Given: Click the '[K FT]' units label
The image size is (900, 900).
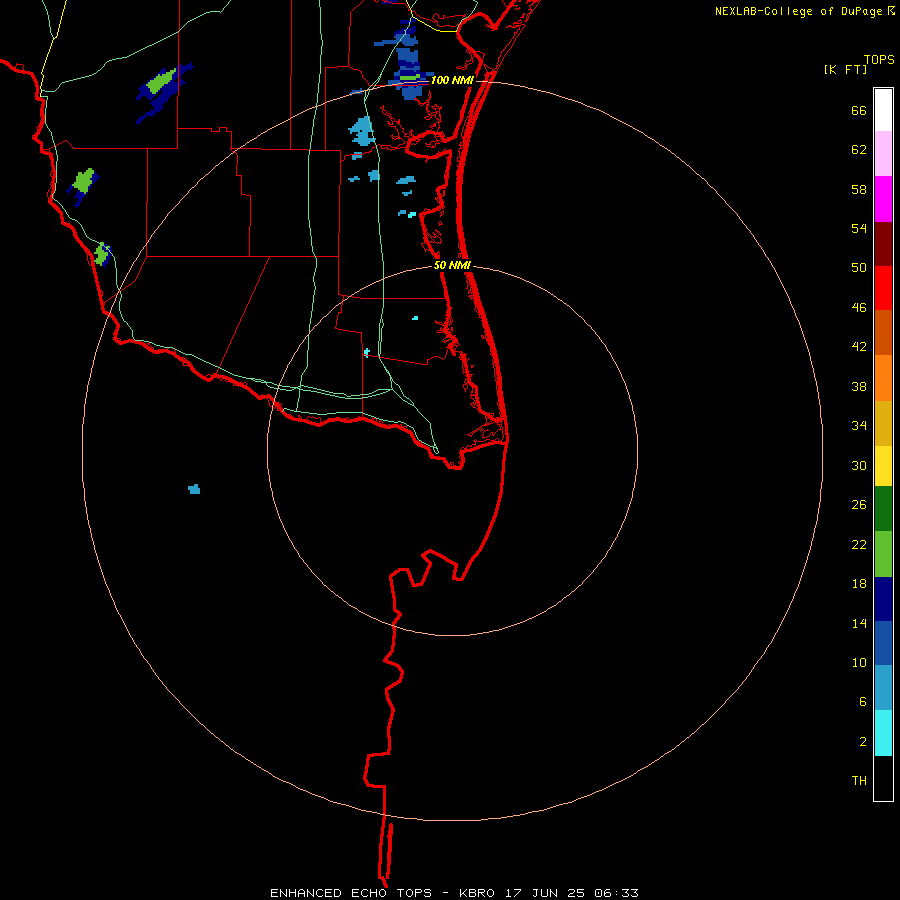Looking at the screenshot, I should 845,69.
